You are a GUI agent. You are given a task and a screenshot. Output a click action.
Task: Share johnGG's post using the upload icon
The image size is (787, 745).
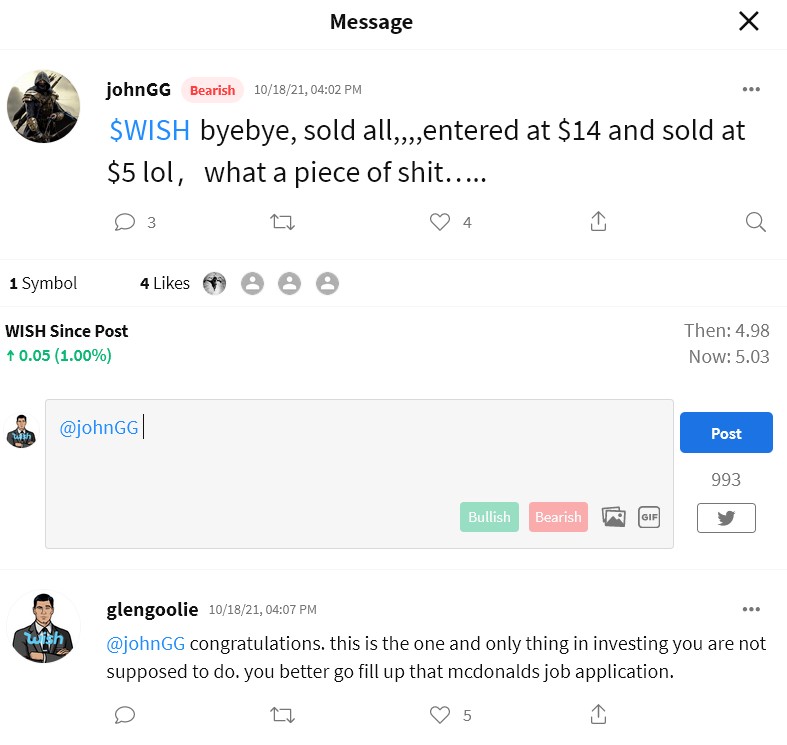598,221
